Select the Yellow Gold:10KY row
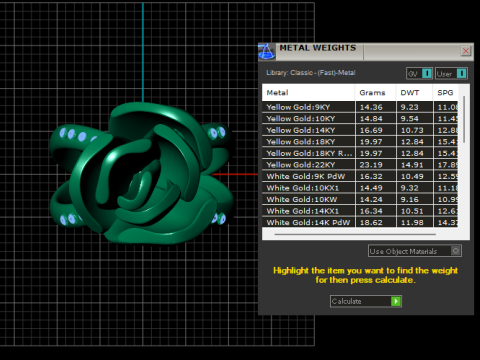The height and width of the screenshot is (360, 480). click(x=360, y=119)
